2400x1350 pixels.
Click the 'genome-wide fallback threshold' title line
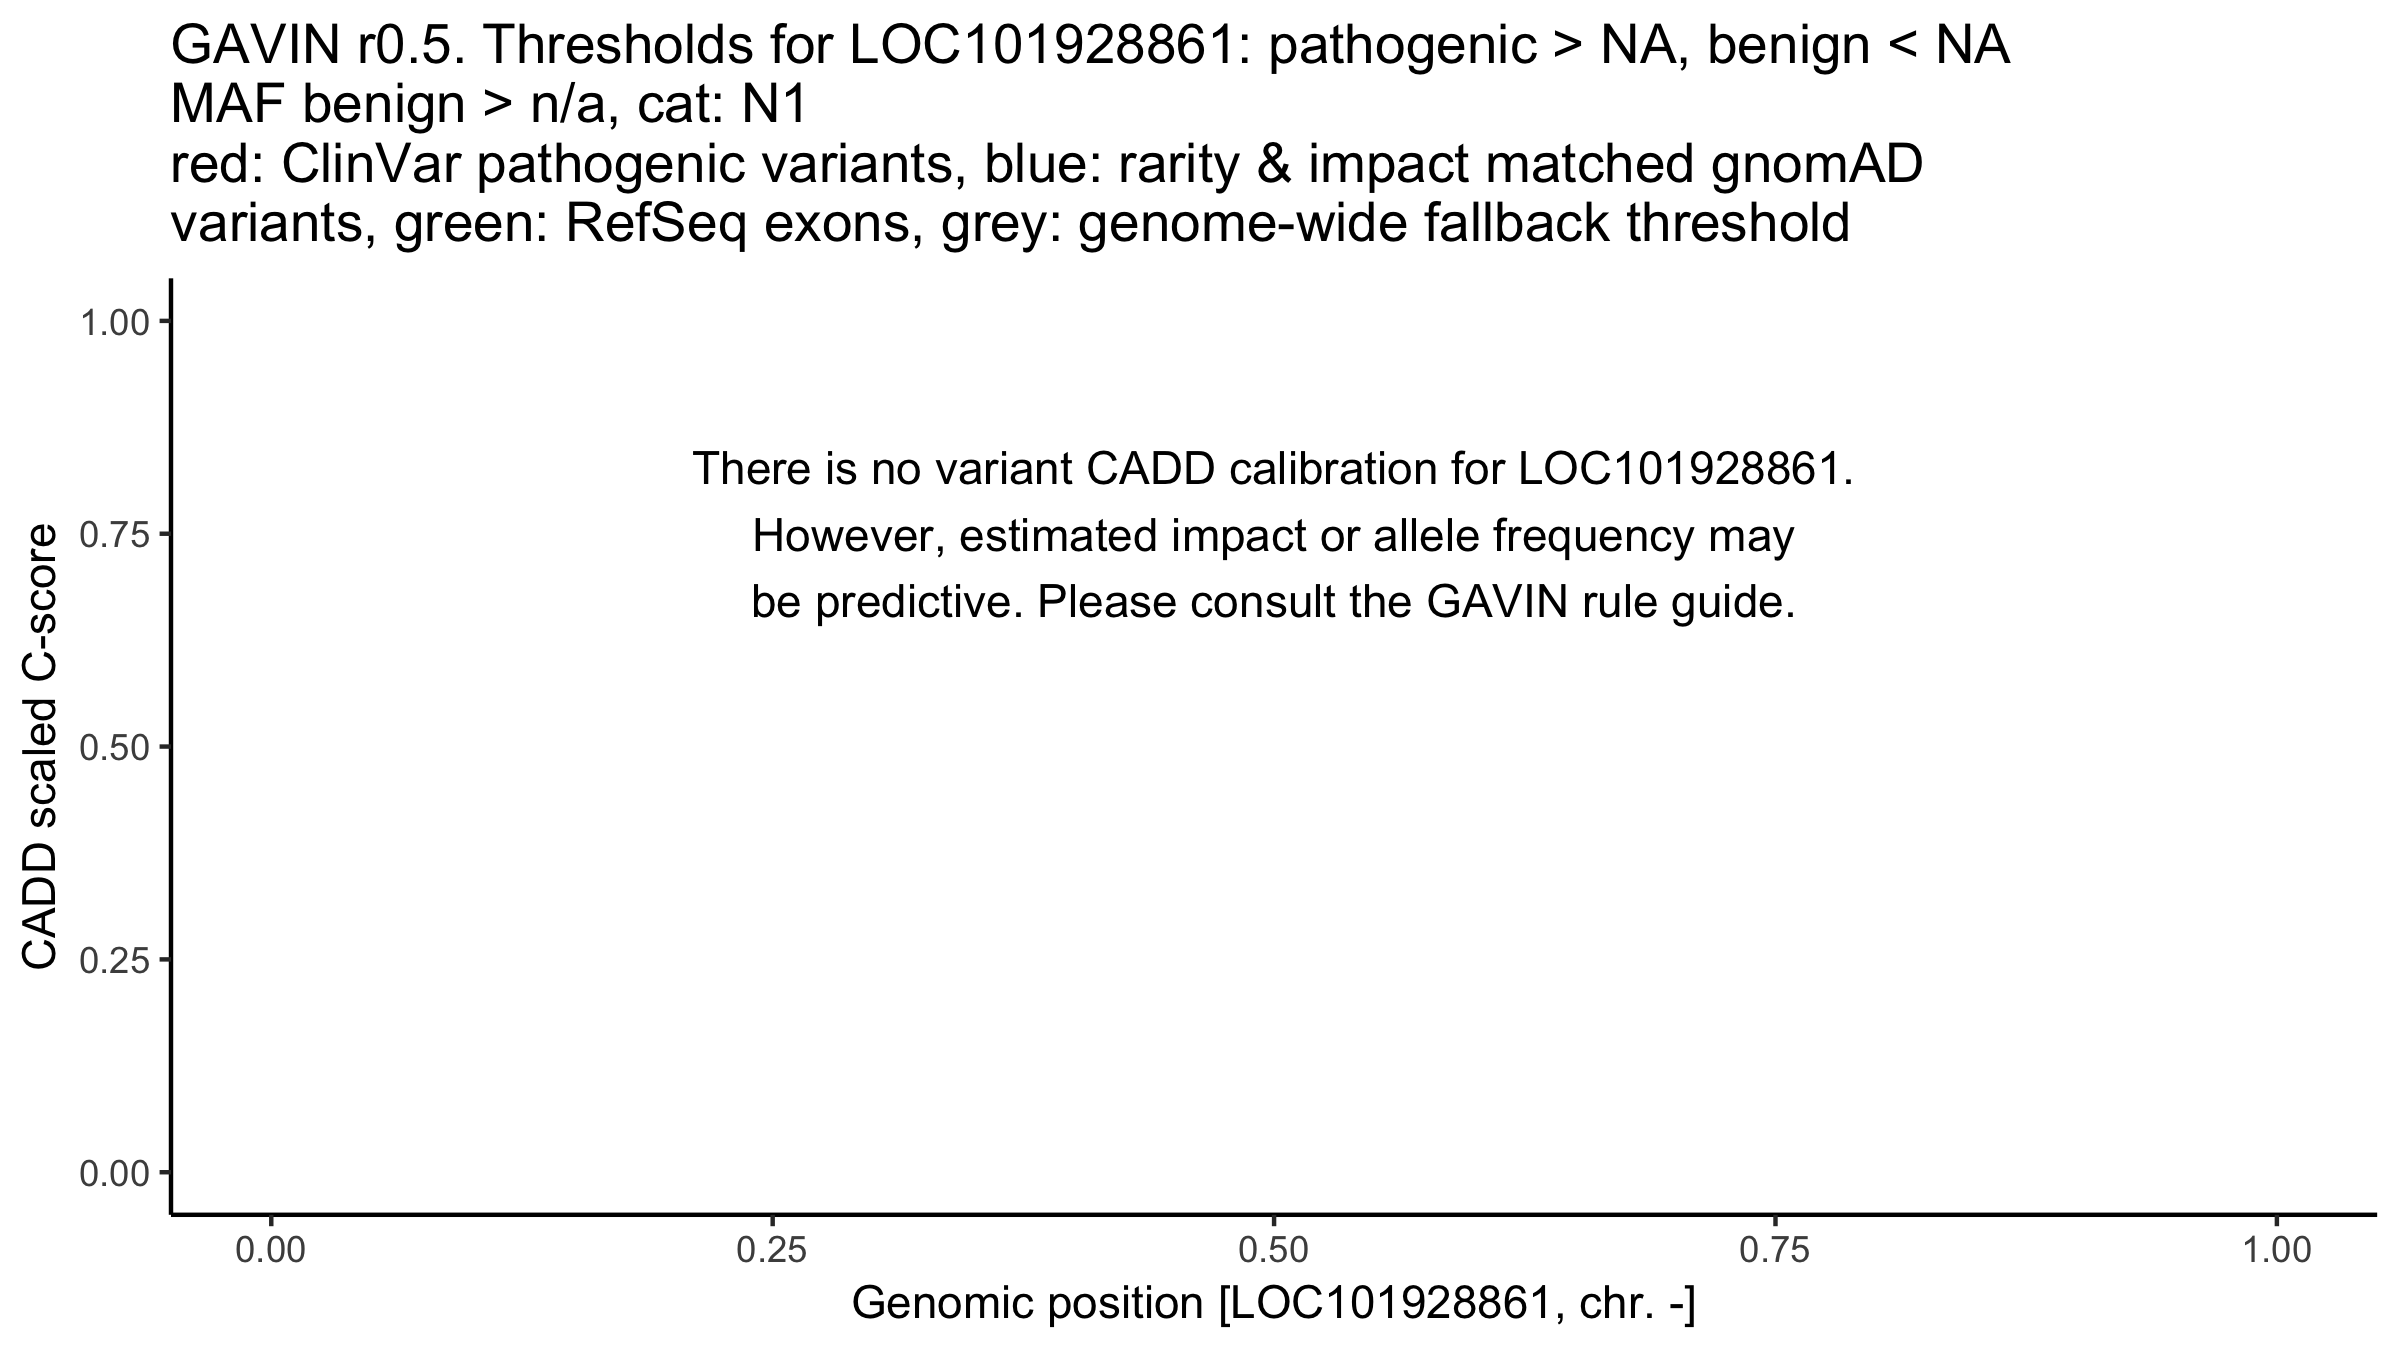coord(1464,224)
